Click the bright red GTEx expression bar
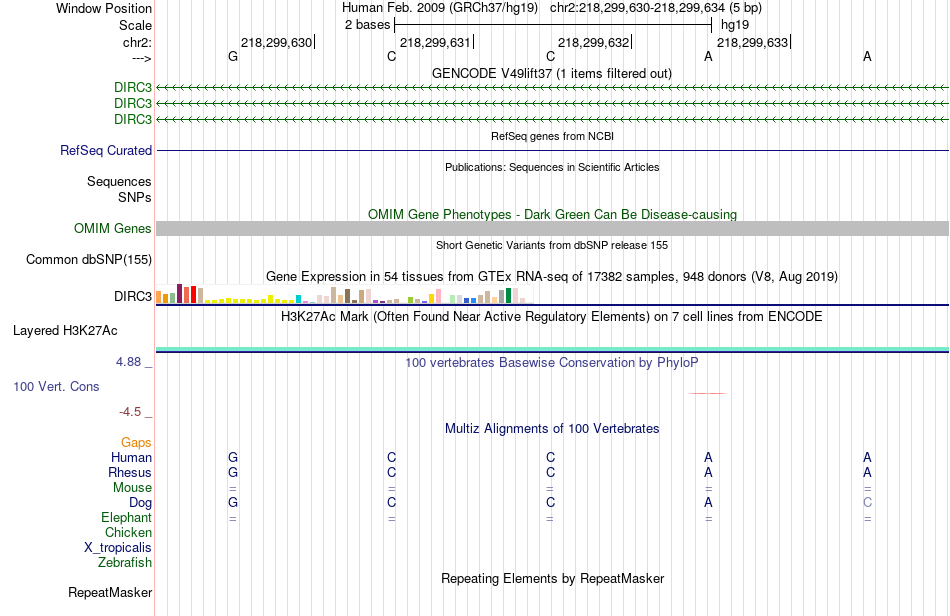Screen dimensions: 950x616 pyautogui.click(x=194, y=294)
